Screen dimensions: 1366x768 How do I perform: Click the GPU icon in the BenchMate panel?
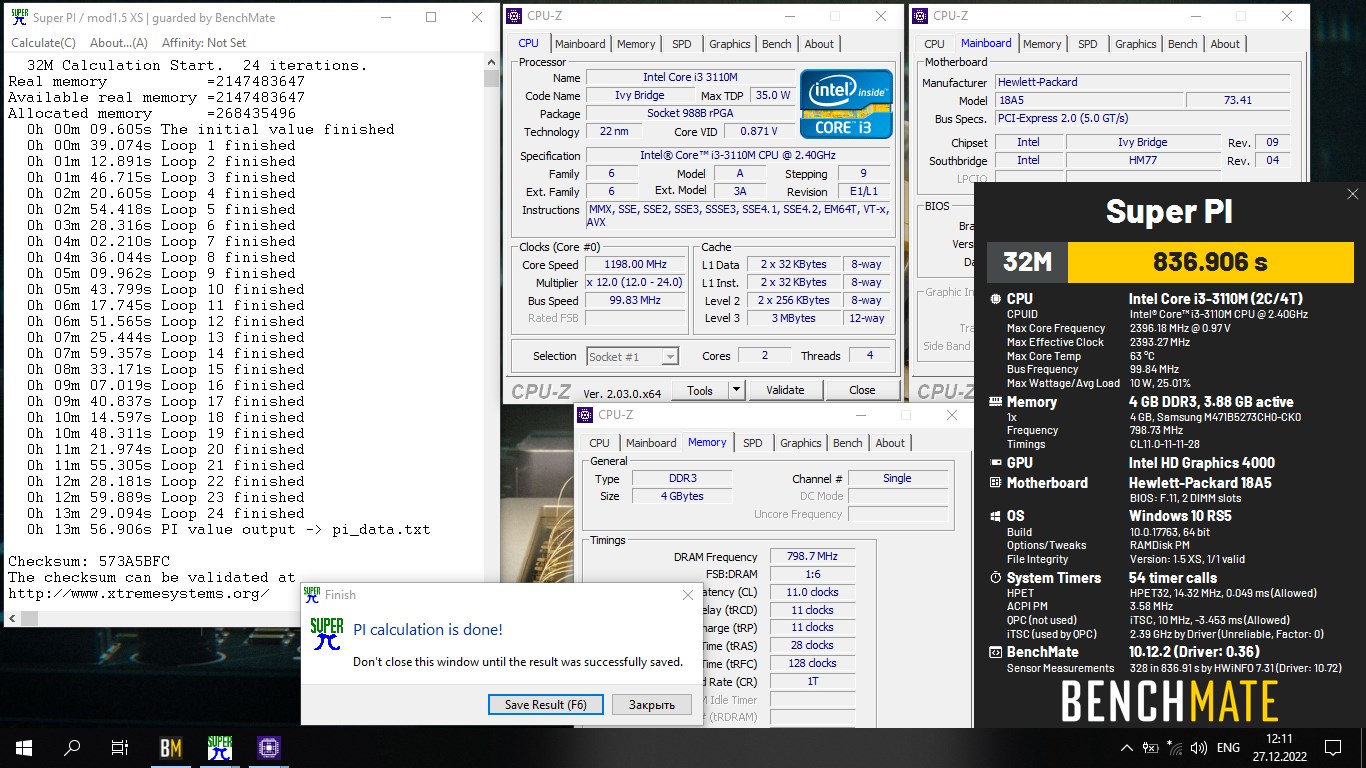995,463
